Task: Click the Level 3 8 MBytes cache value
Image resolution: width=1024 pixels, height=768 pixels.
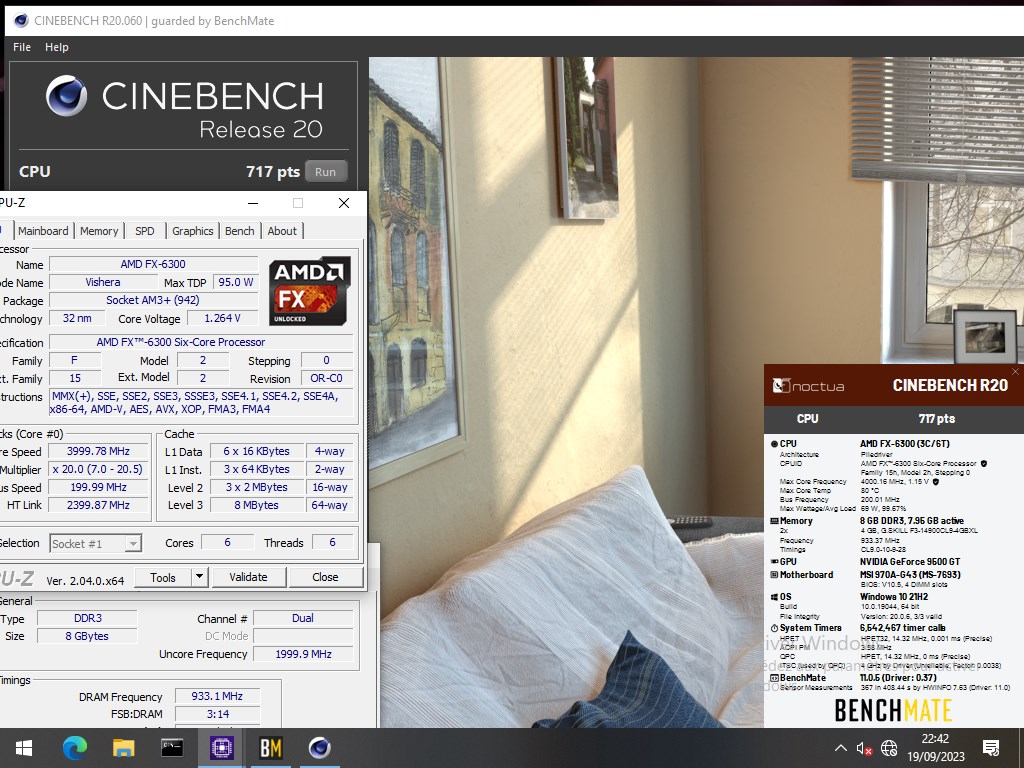Action: point(257,505)
